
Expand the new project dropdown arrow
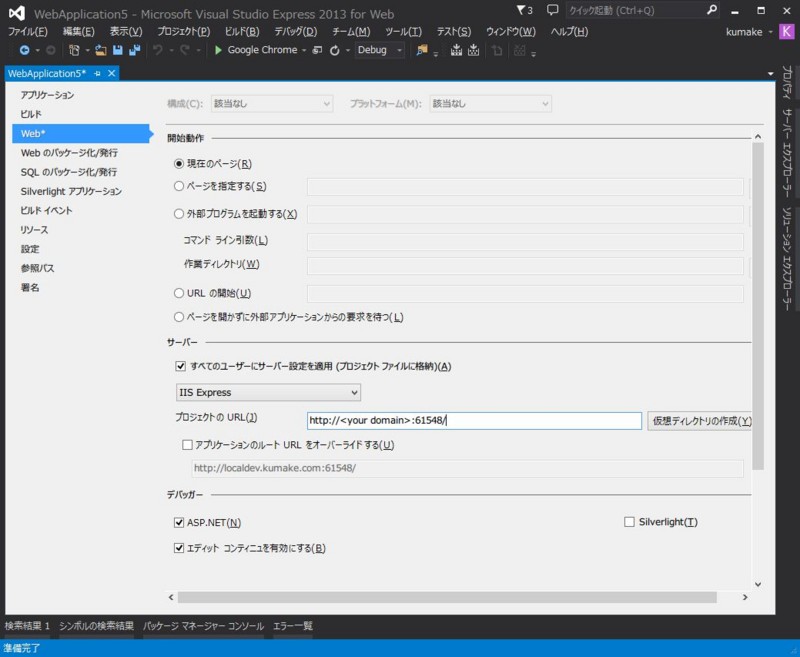pos(87,50)
